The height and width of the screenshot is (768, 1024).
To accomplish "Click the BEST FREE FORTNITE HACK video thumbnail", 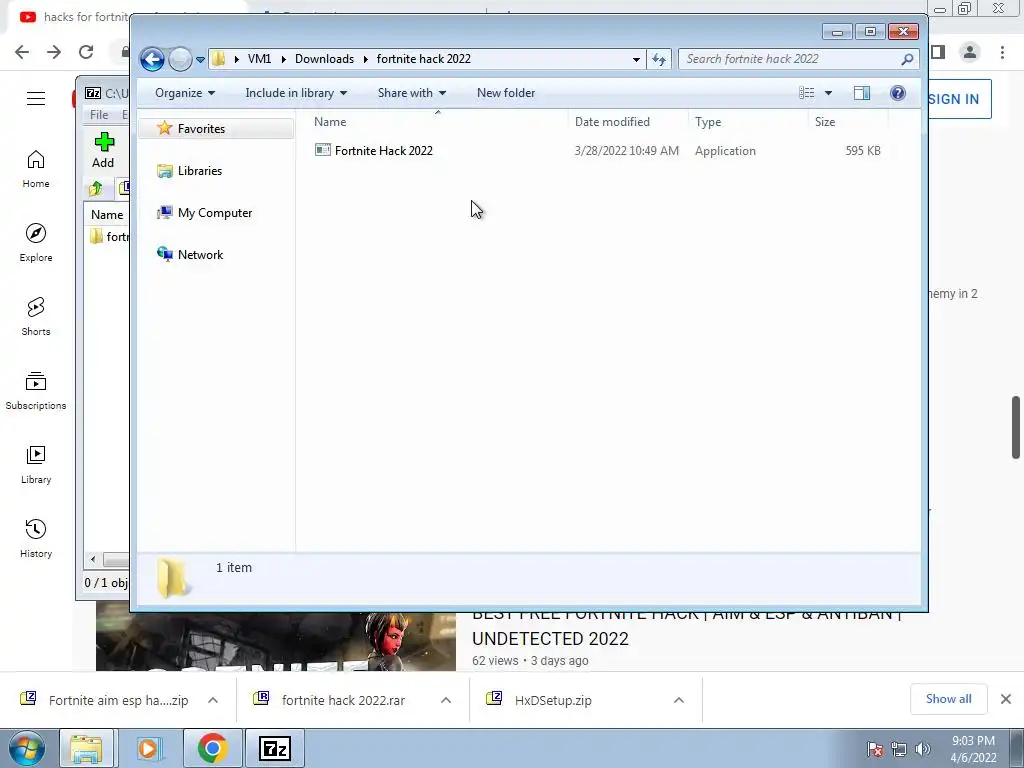I will pyautogui.click(x=276, y=641).
